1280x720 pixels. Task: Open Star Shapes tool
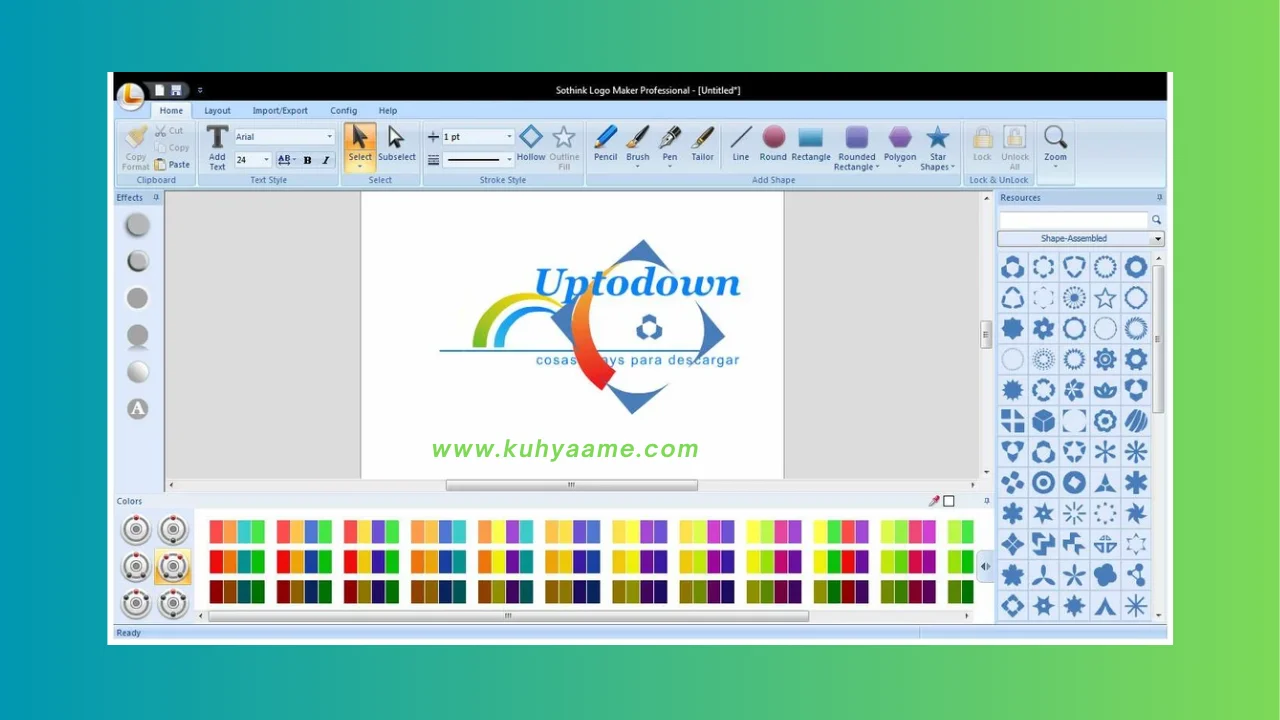tap(937, 148)
